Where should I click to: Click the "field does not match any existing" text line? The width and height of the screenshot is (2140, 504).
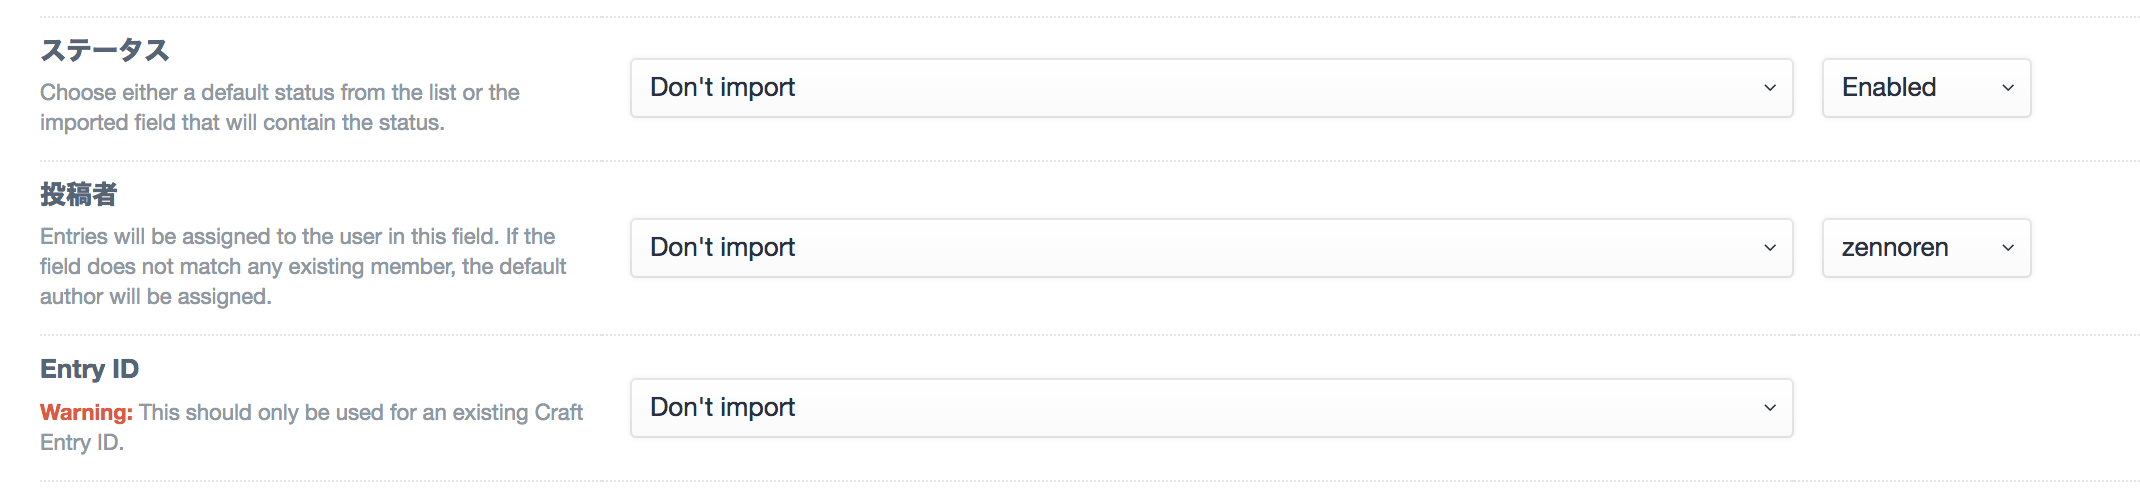(303, 266)
